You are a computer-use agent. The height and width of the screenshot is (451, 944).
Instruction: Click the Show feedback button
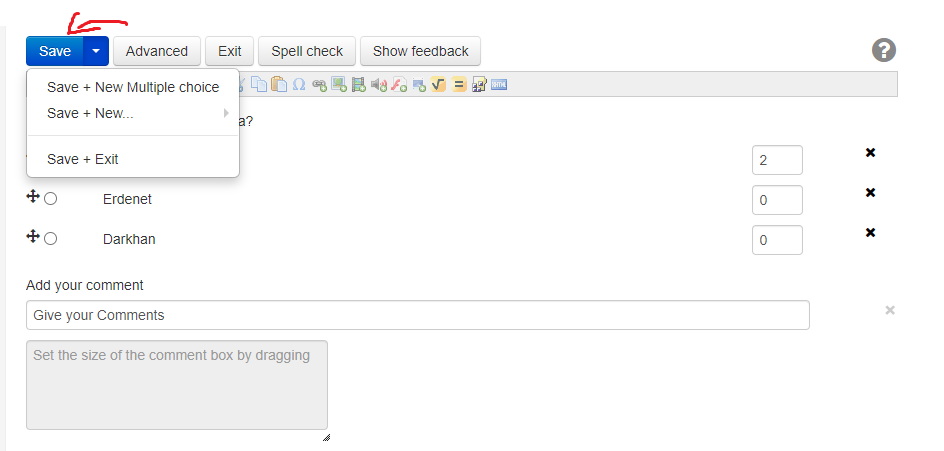[420, 51]
